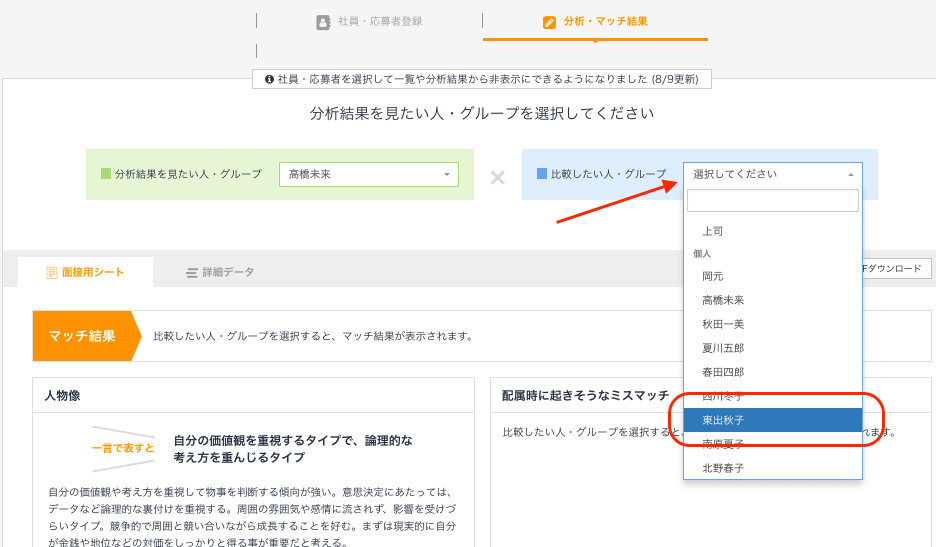Click the detailed data list icon
This screenshot has height=547, width=936.
192,273
